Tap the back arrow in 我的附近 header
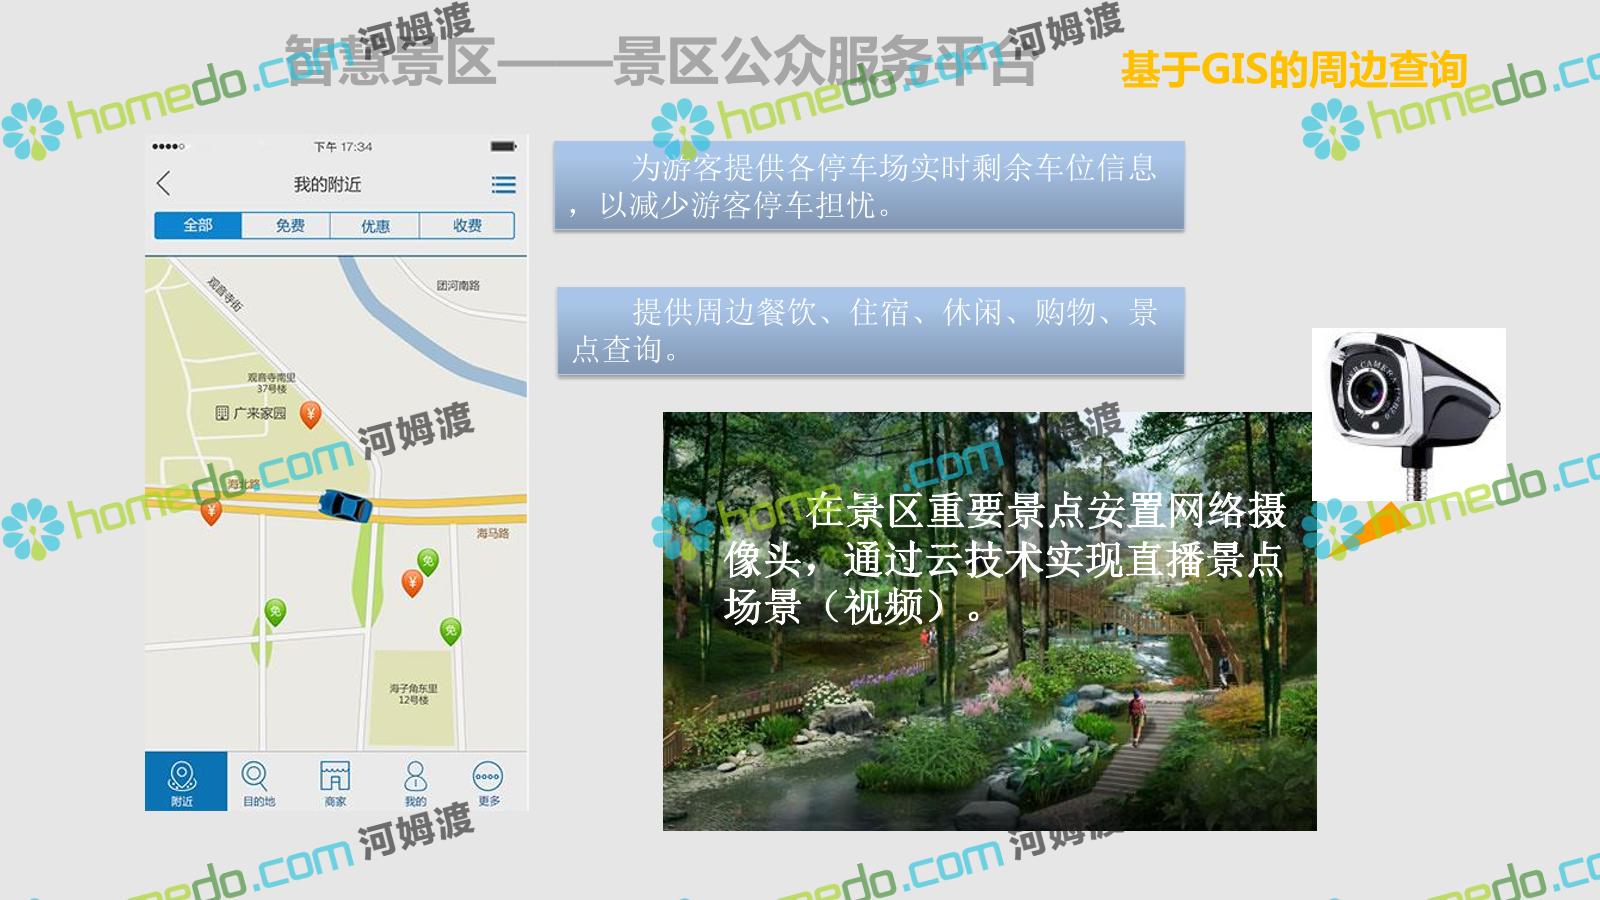The image size is (1600, 900). point(164,184)
